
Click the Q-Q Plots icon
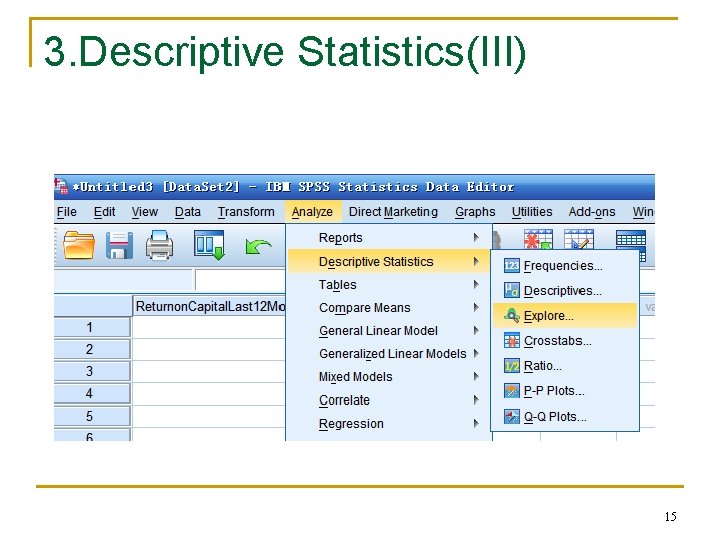pos(512,416)
